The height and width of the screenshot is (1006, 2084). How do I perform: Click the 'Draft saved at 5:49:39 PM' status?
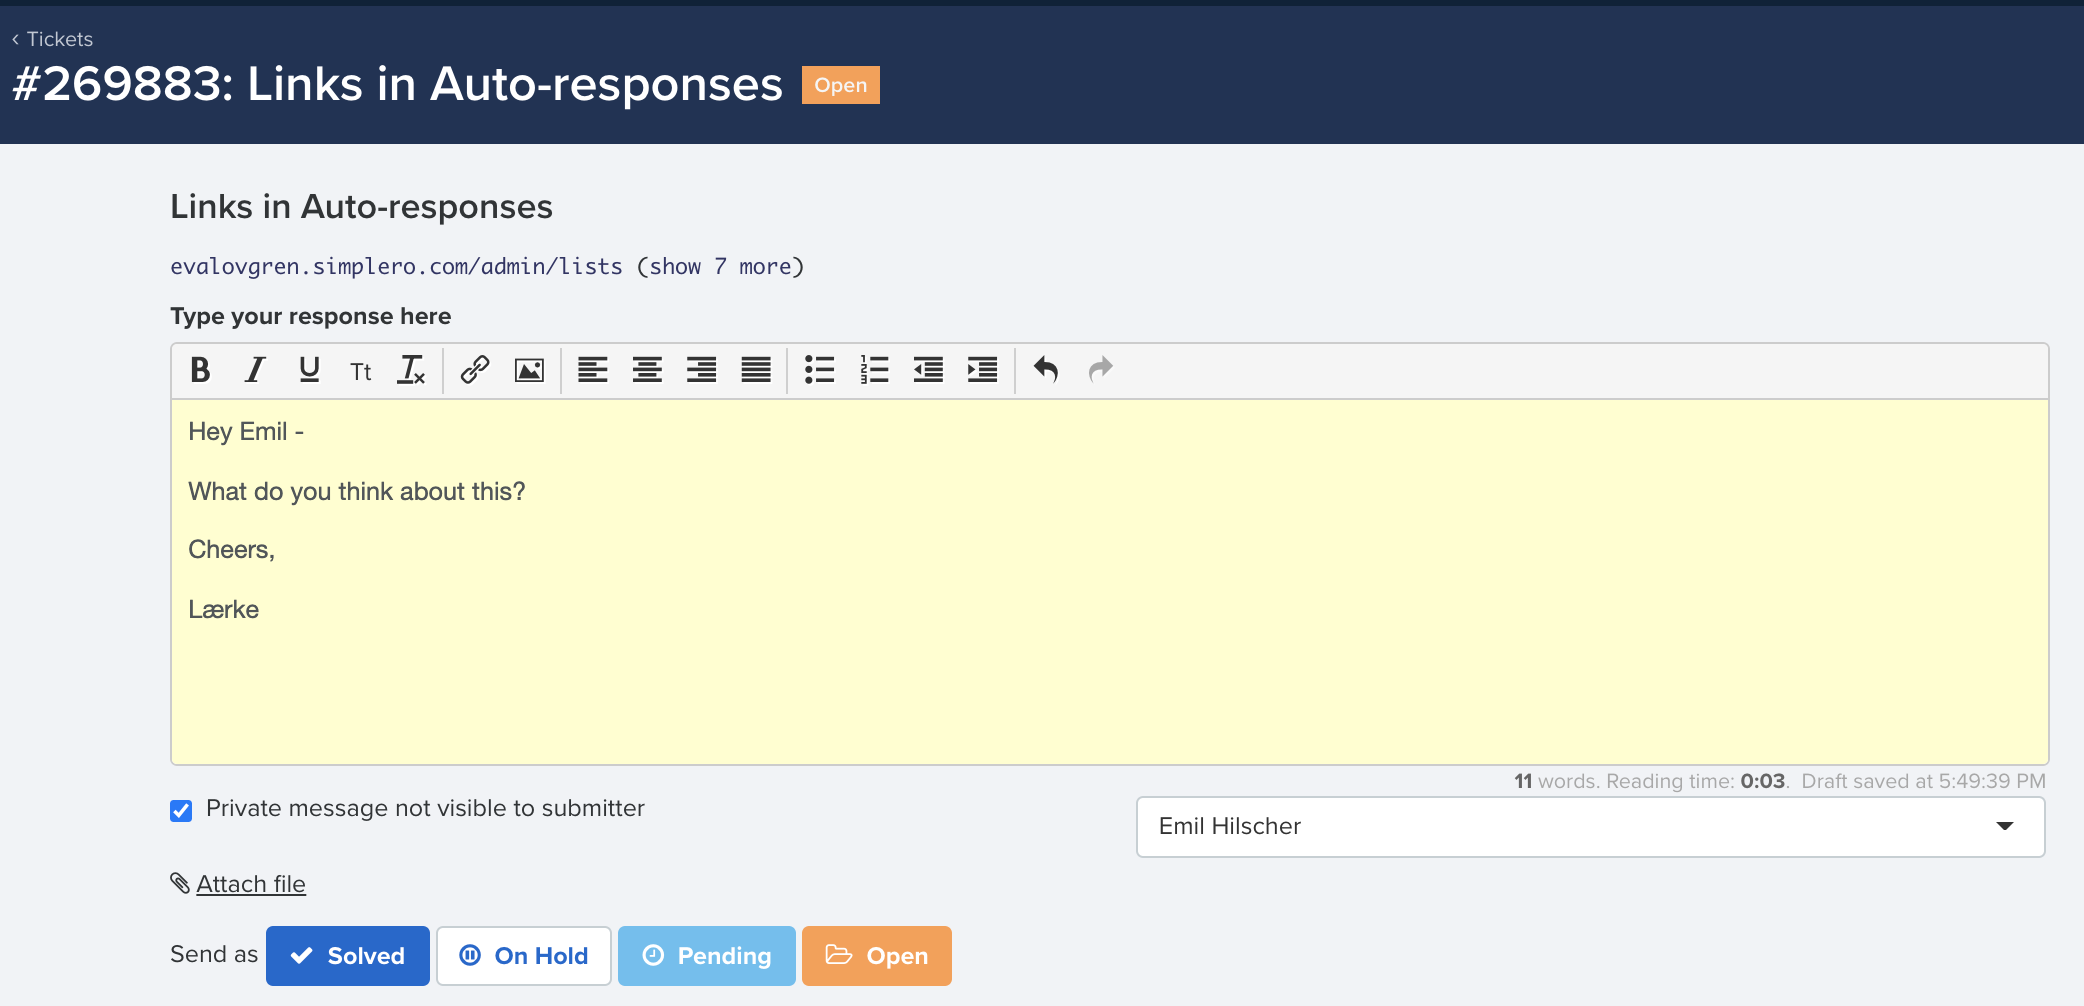[x=1923, y=781]
